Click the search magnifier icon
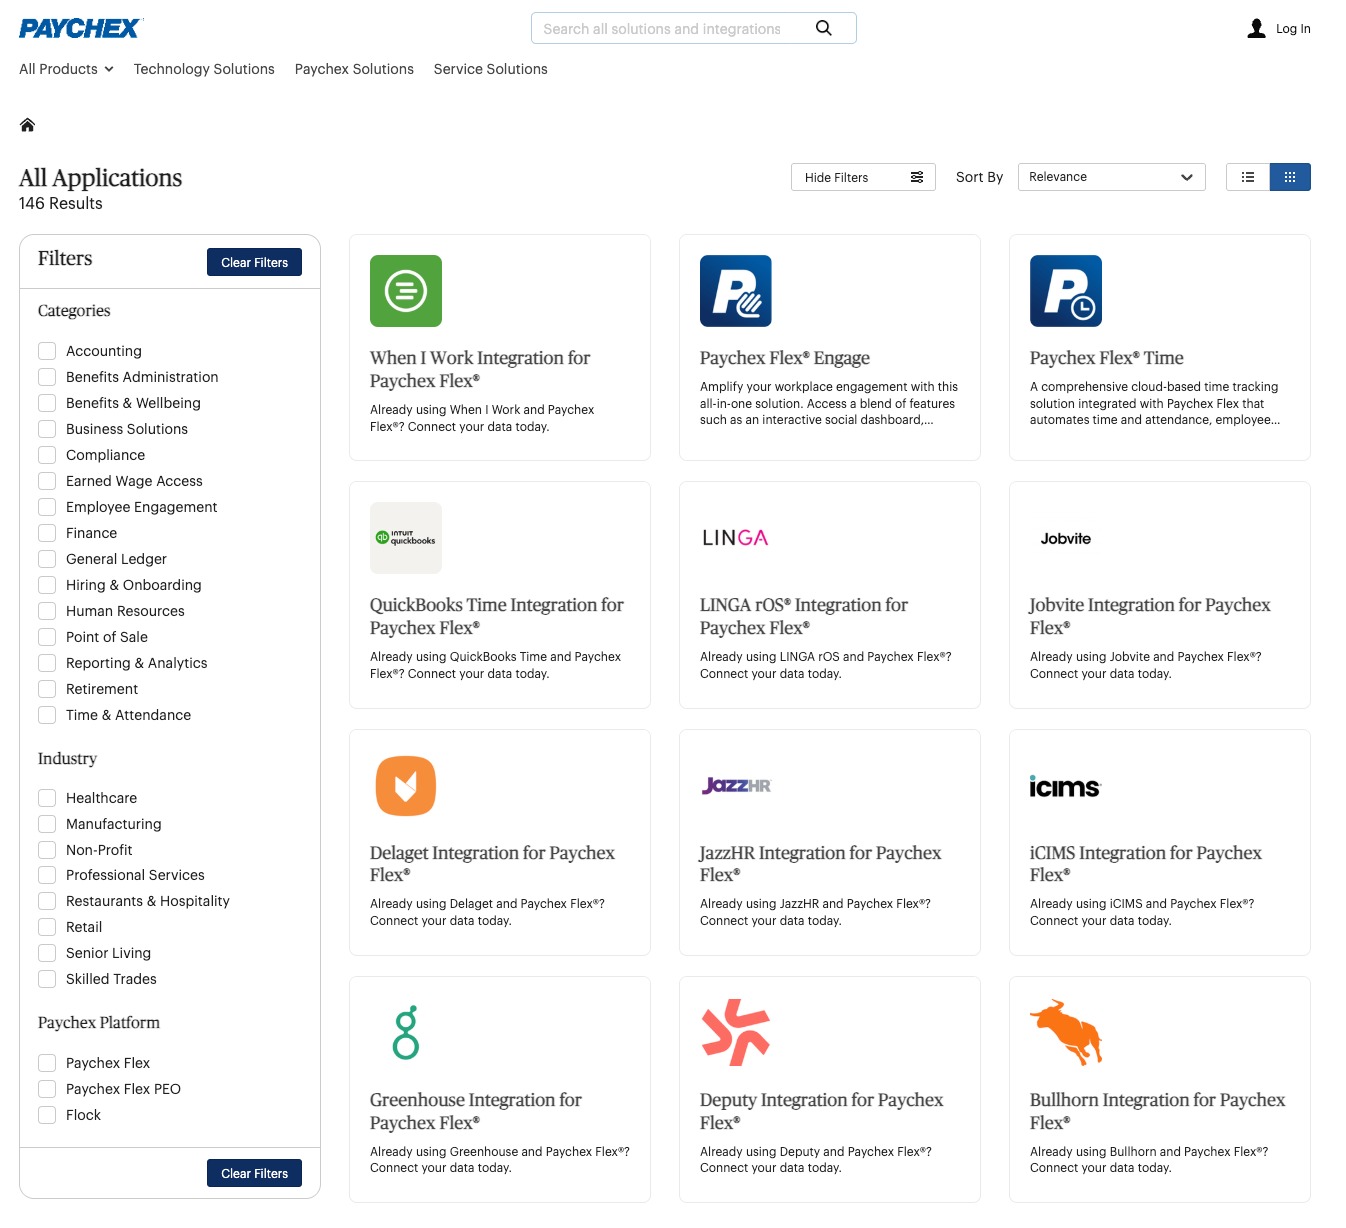 (823, 28)
